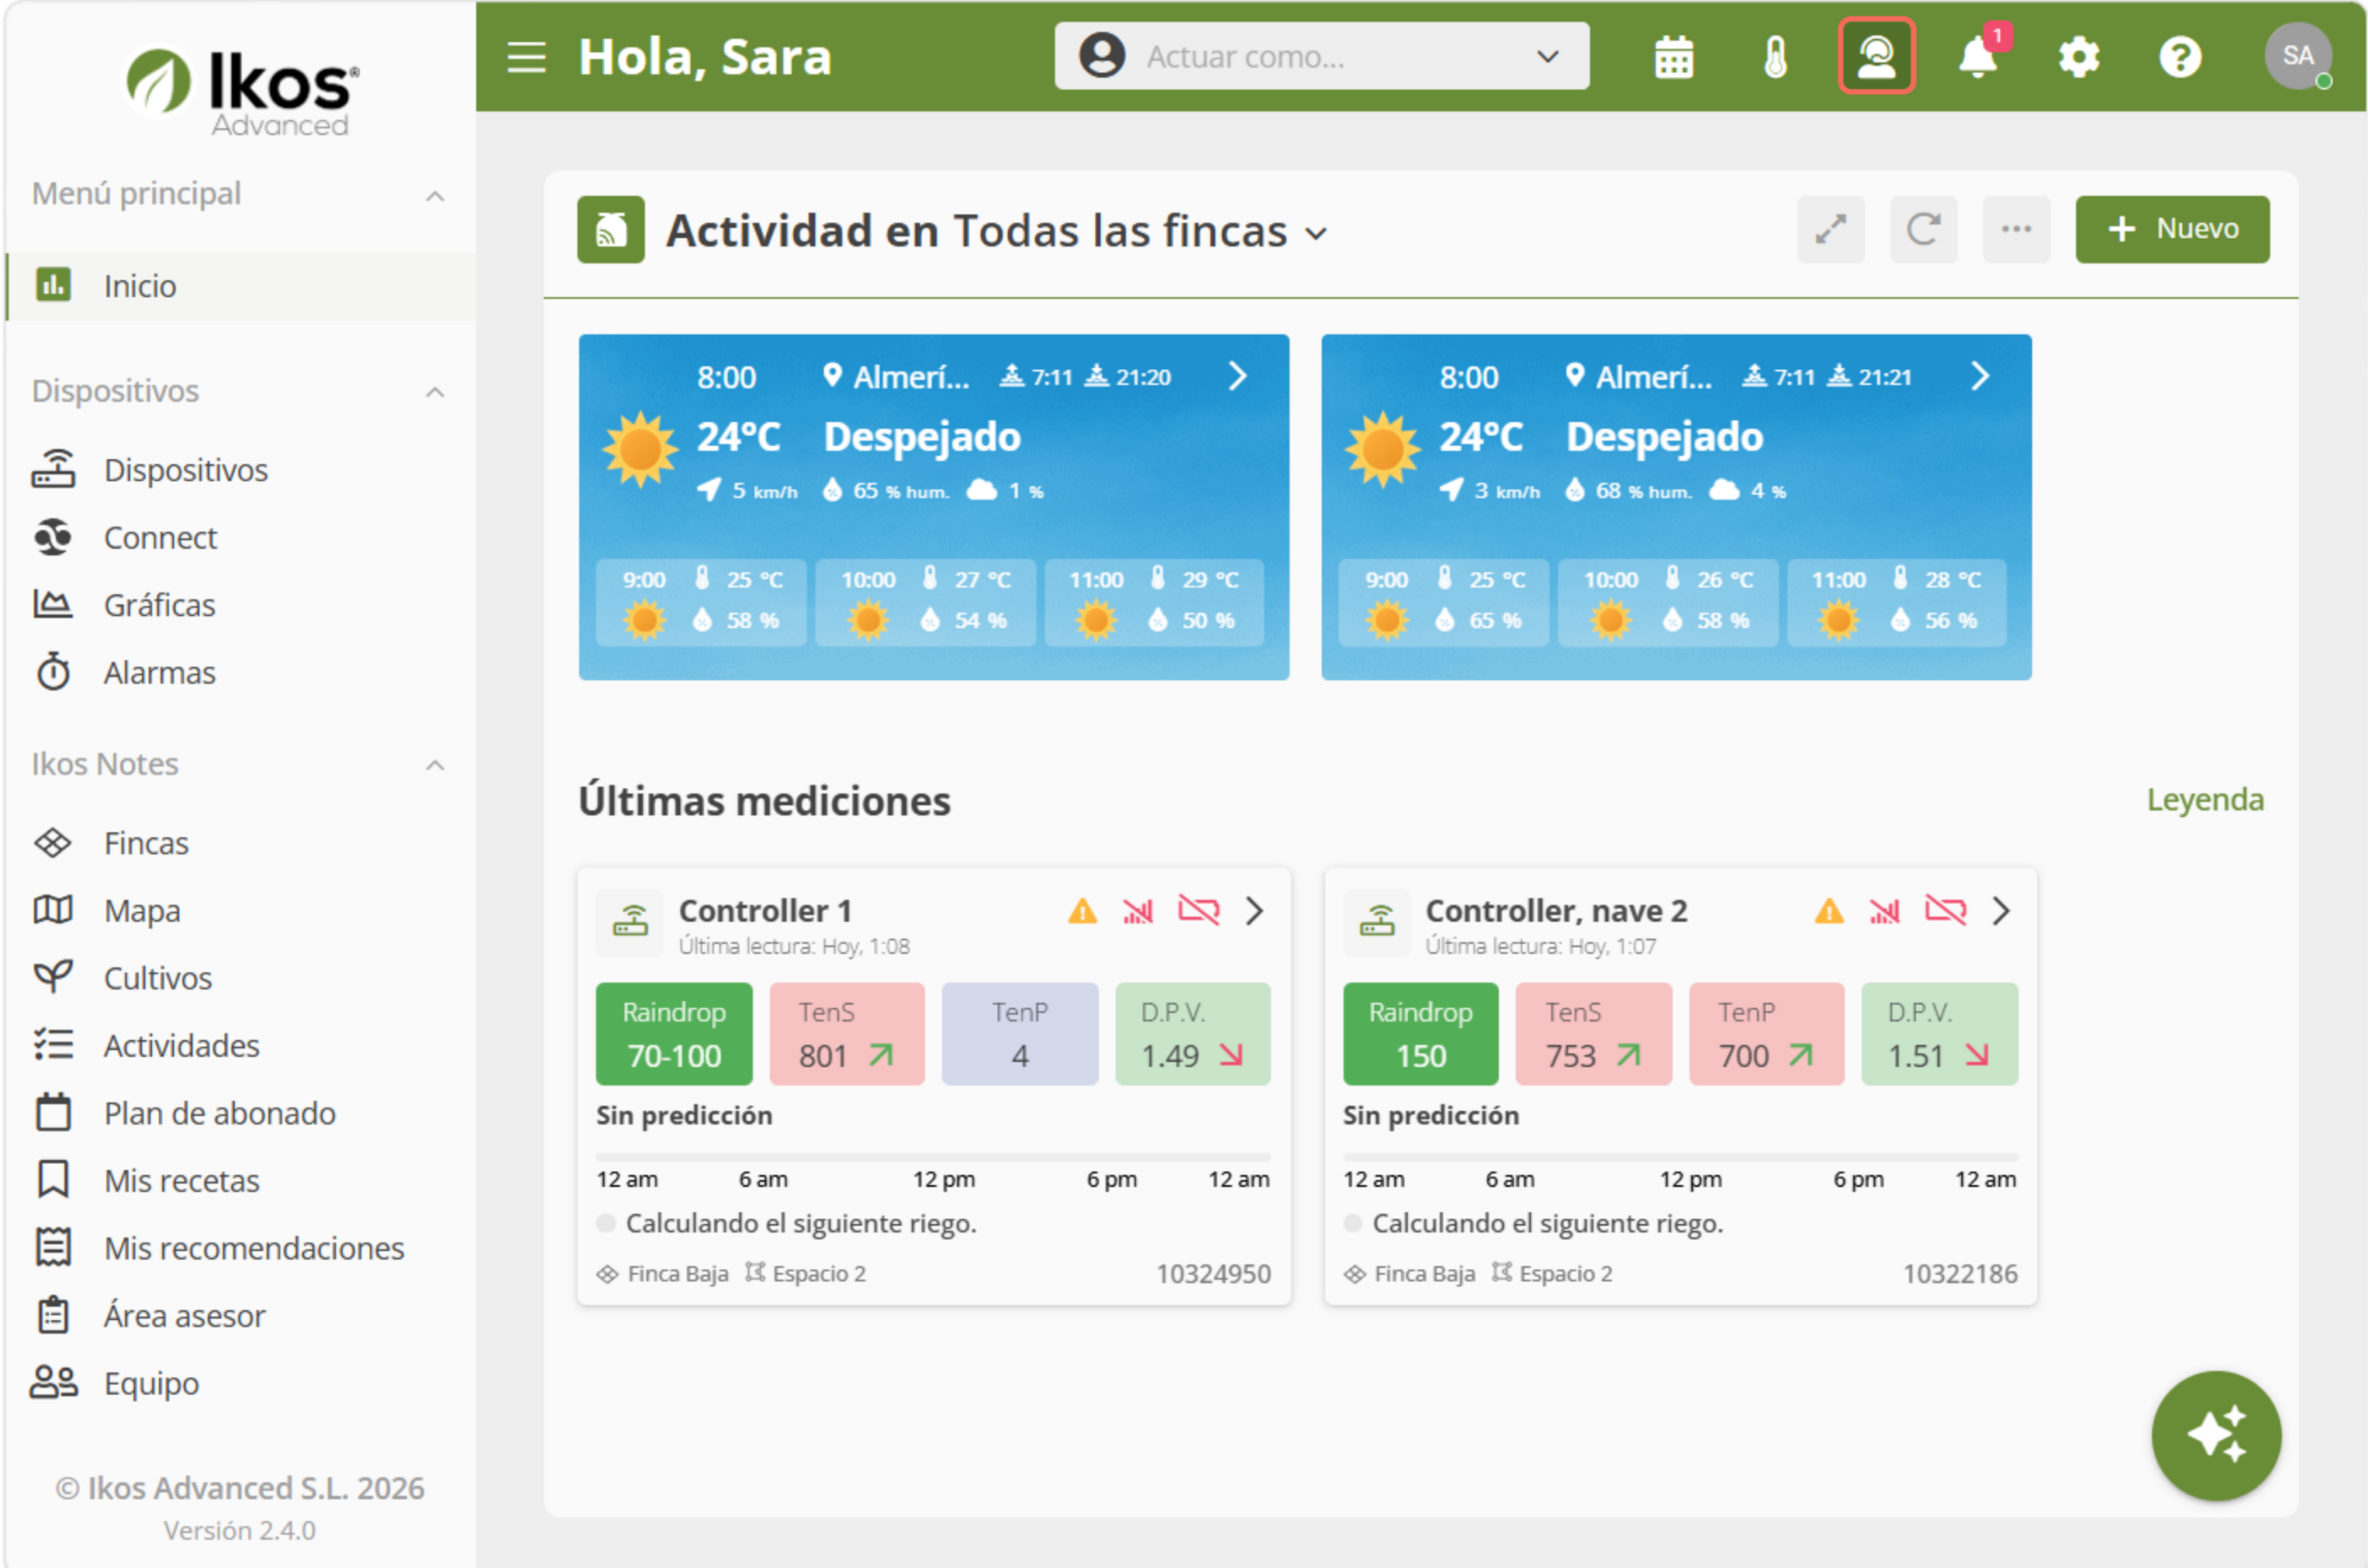The image size is (2368, 1568).
Task: Open Actividades in sidebar
Action: (x=241, y=1046)
